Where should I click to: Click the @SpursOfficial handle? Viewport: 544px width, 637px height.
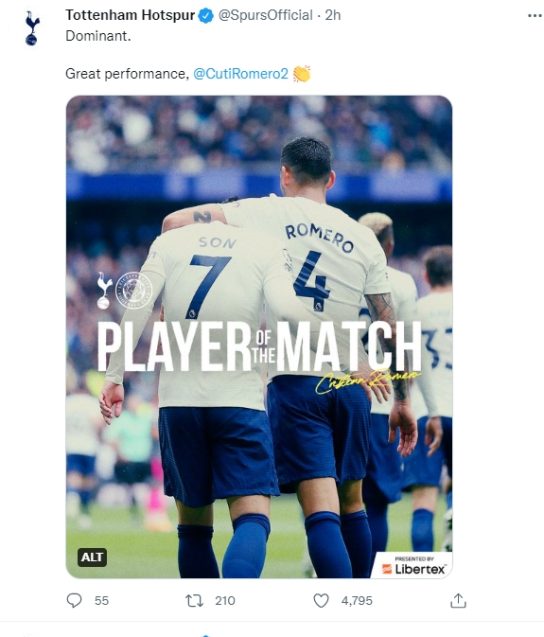(x=265, y=15)
